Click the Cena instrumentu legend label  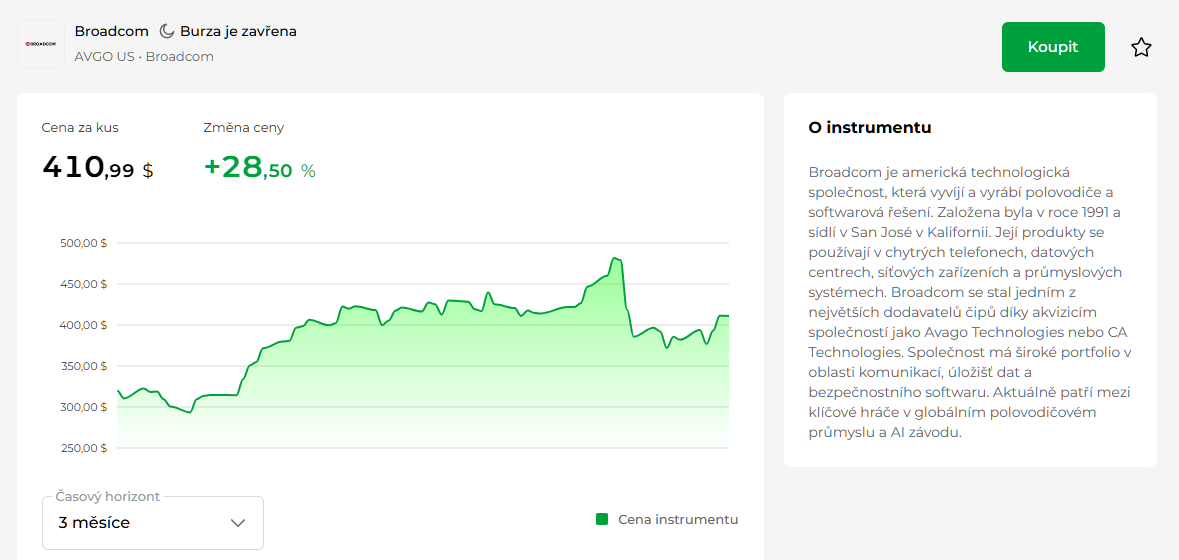click(x=678, y=519)
